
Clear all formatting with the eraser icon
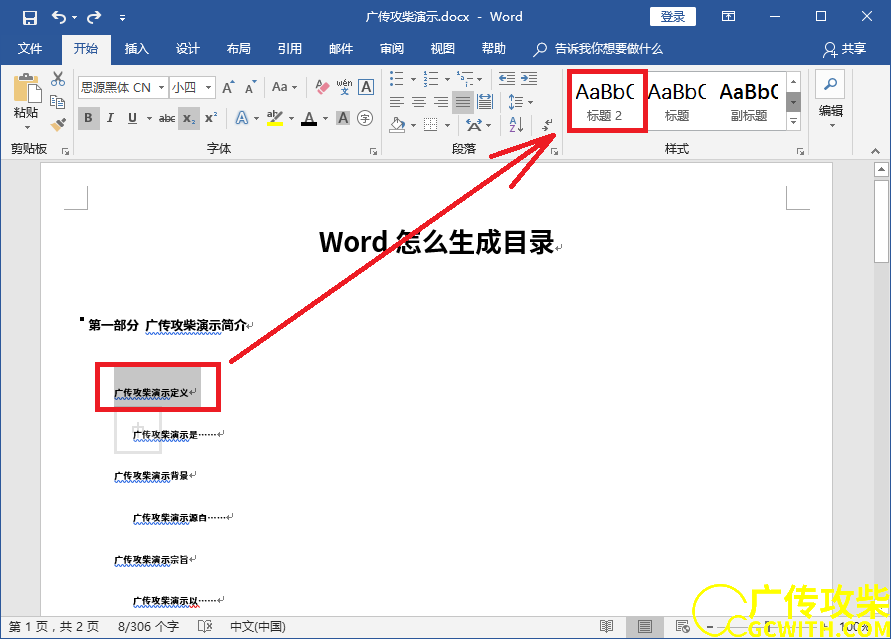coord(322,87)
